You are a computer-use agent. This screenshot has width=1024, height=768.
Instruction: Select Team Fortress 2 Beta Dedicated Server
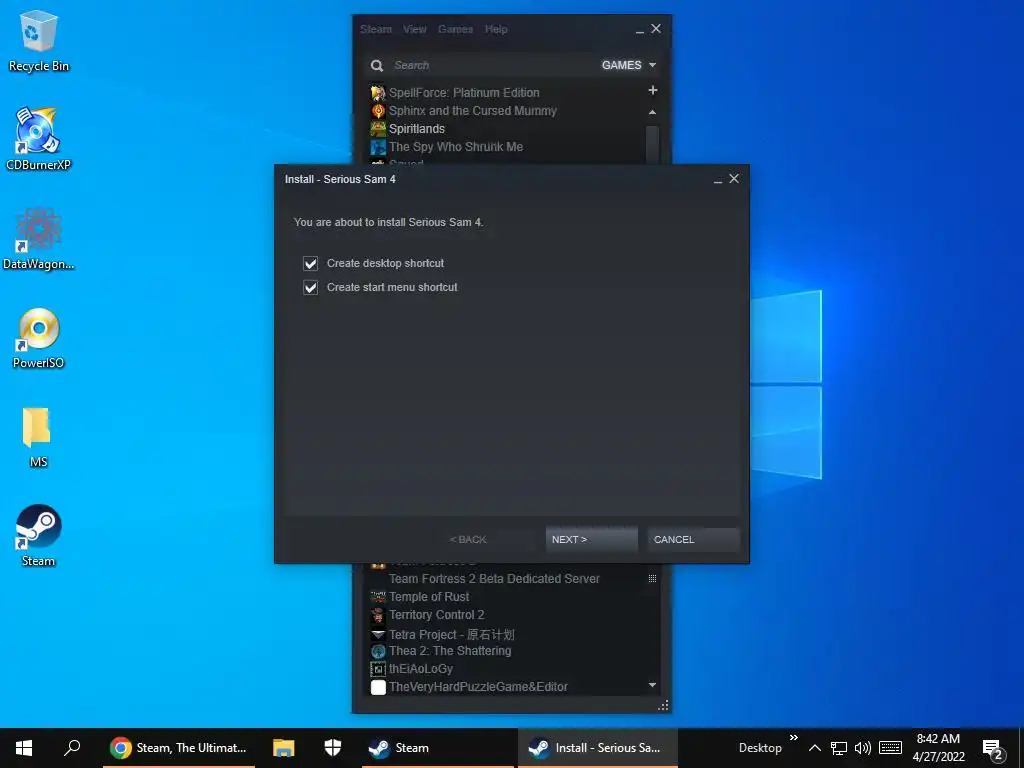click(494, 579)
